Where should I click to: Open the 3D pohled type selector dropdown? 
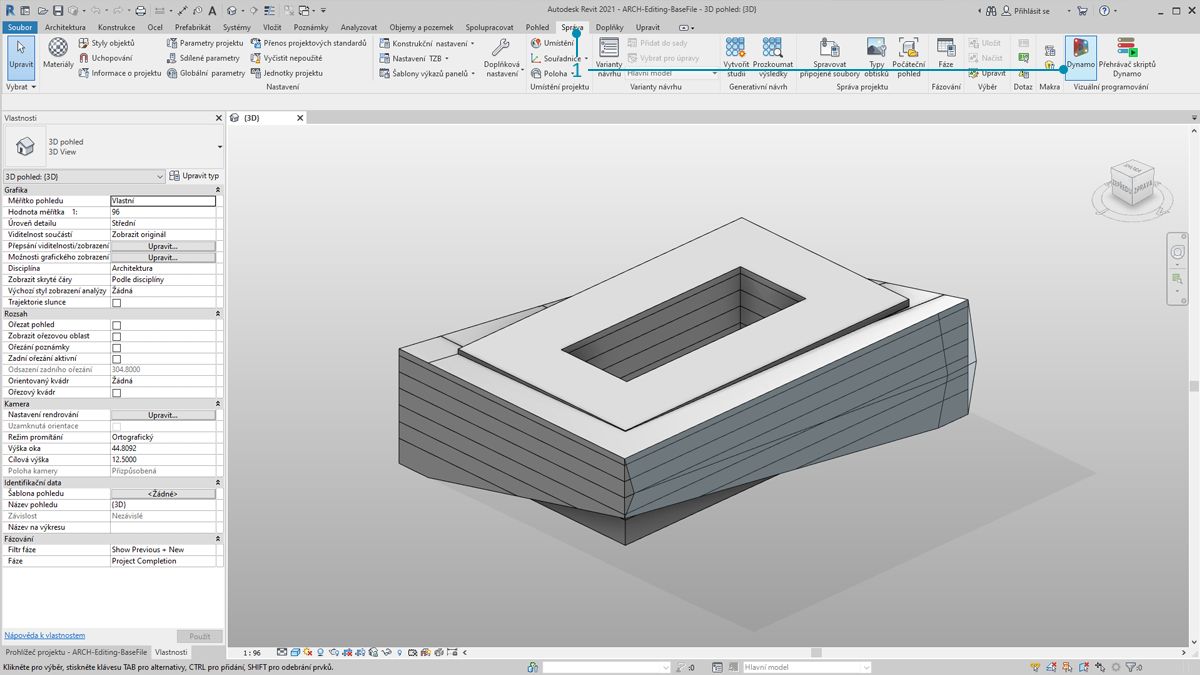click(x=113, y=147)
